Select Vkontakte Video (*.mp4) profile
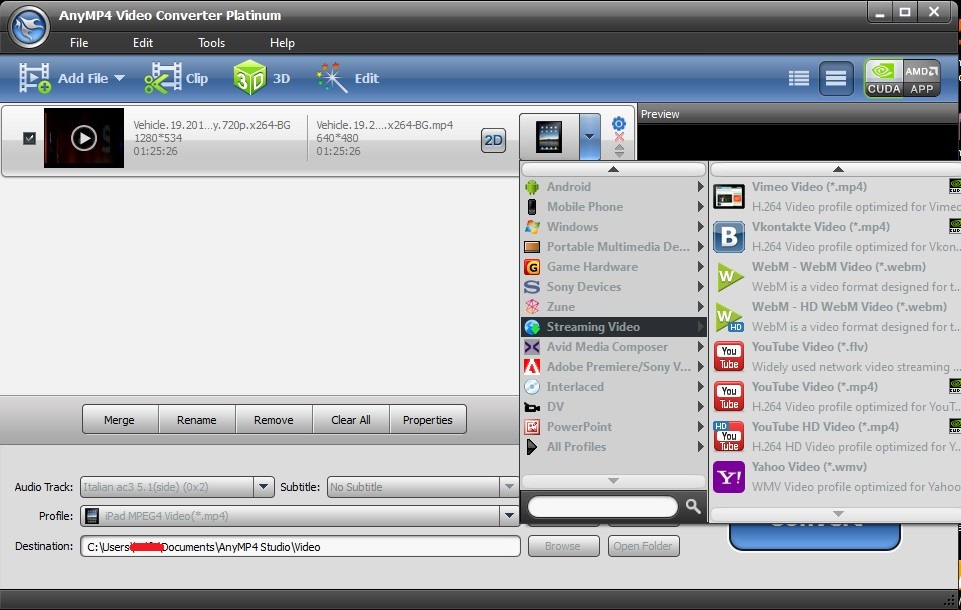Screen dimensions: 961x610 835,237
